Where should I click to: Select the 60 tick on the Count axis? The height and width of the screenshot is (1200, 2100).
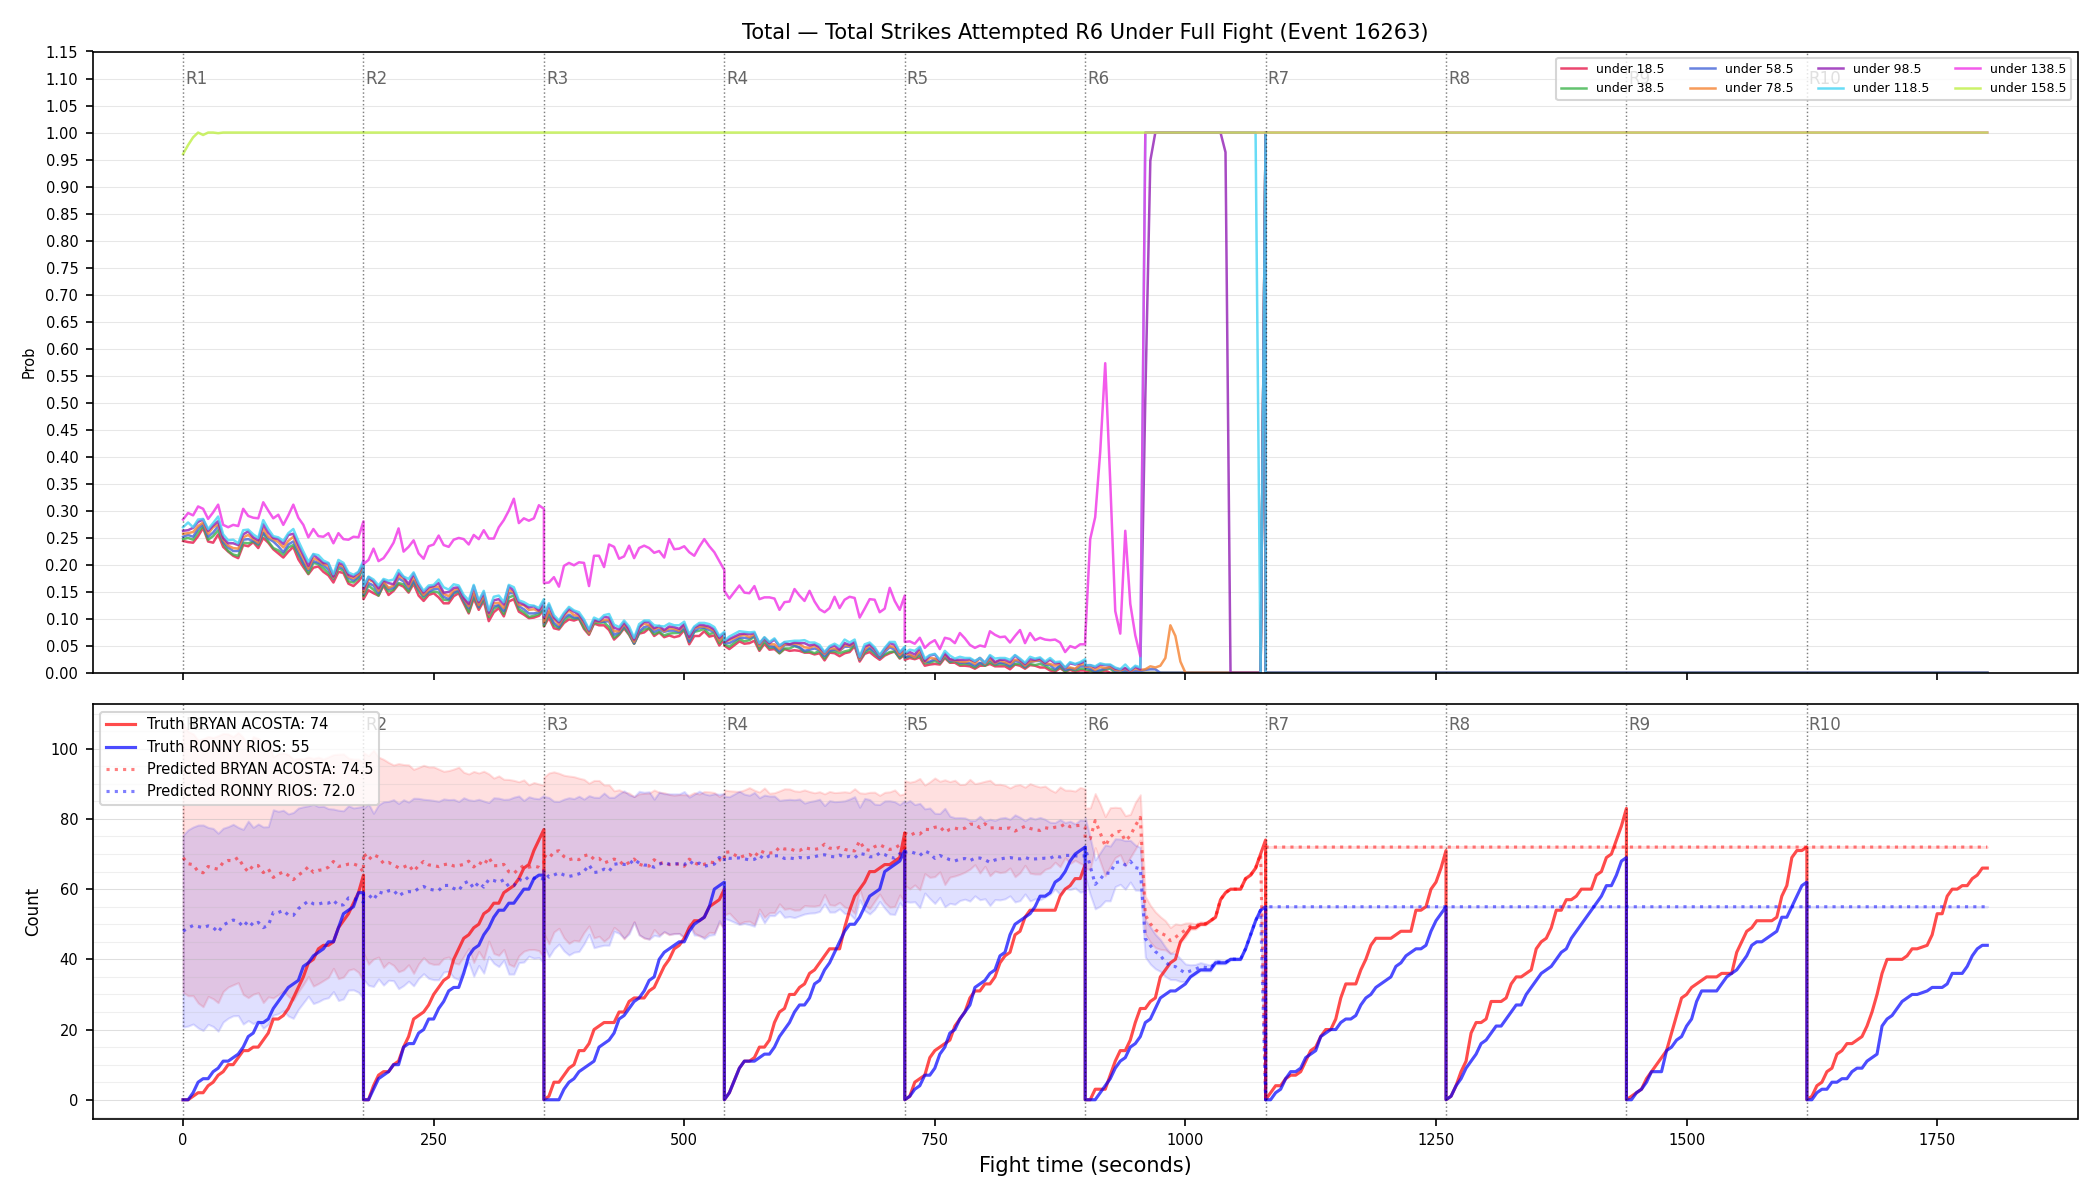click(x=70, y=890)
